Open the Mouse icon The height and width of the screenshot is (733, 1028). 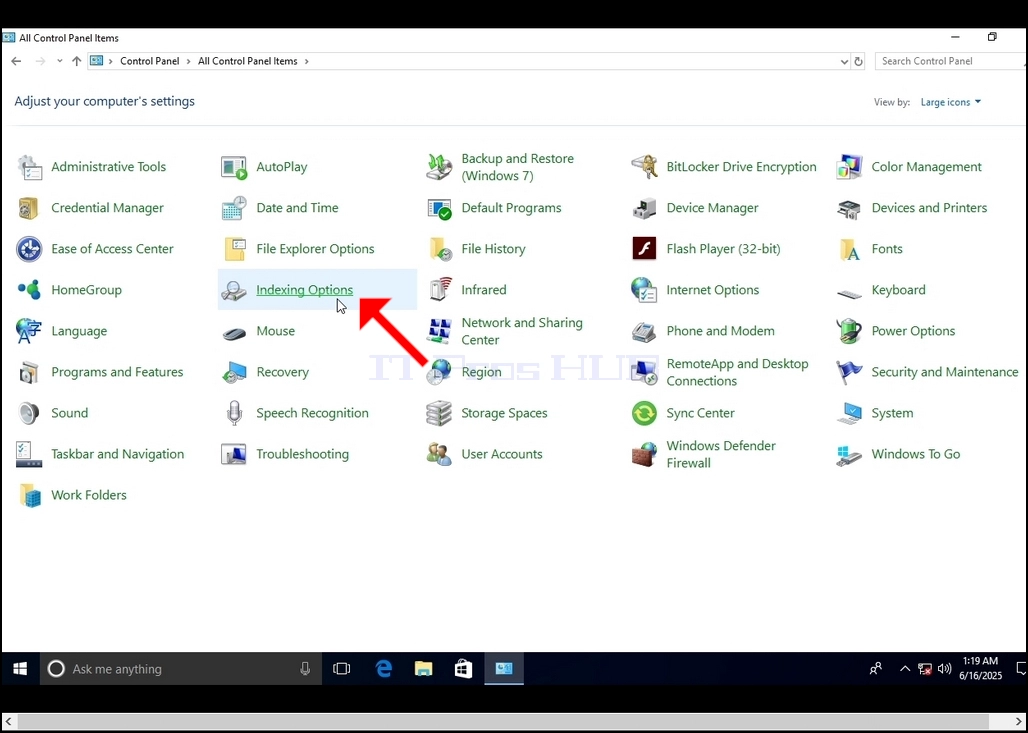(234, 333)
